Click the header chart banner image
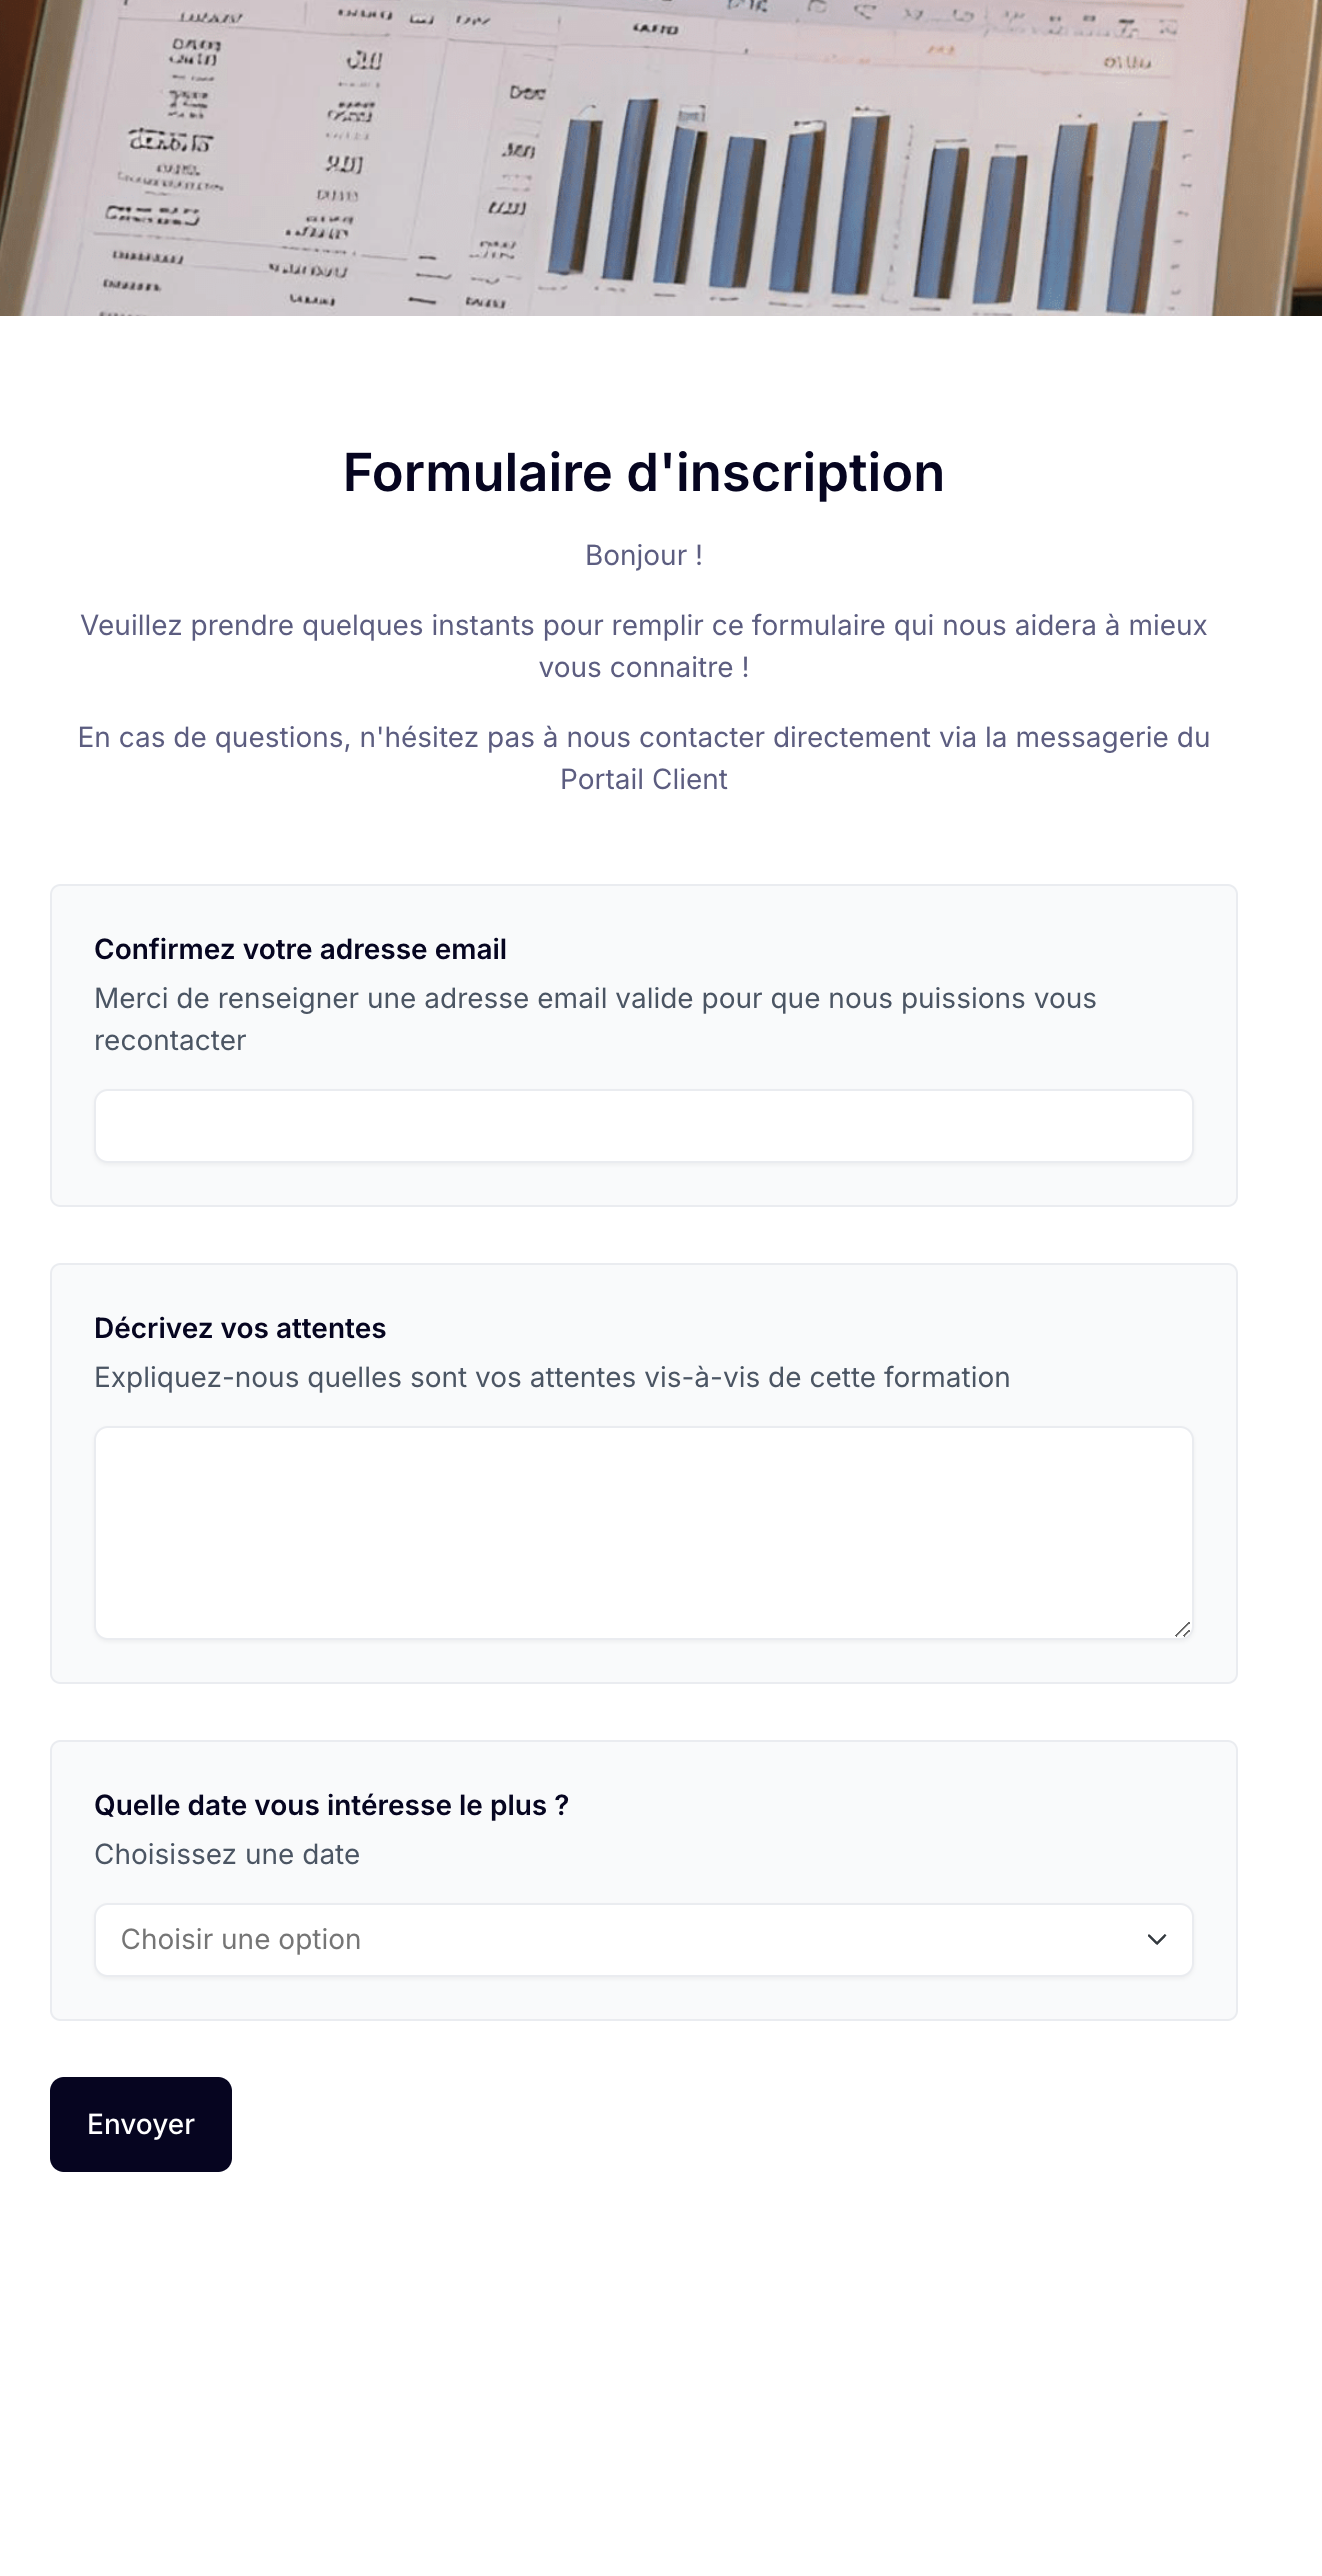 point(661,158)
